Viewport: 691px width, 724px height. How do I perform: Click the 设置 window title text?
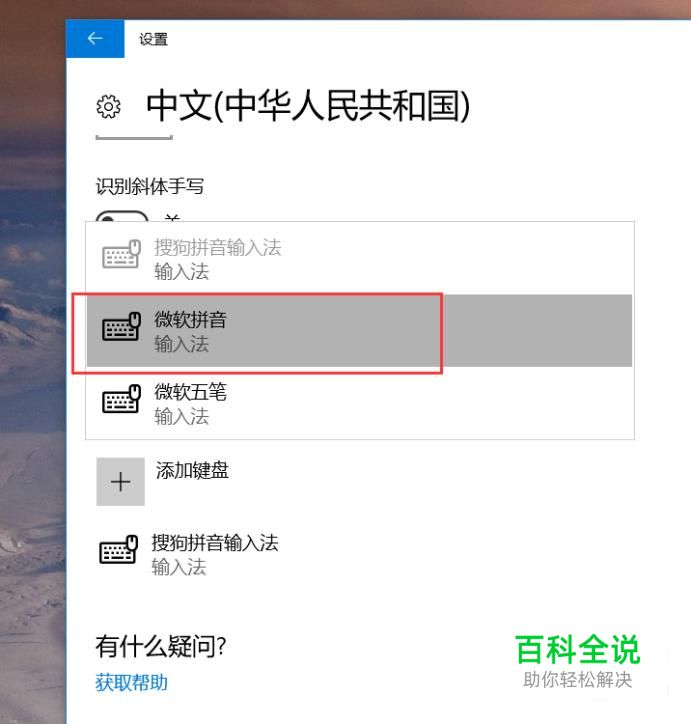(153, 39)
